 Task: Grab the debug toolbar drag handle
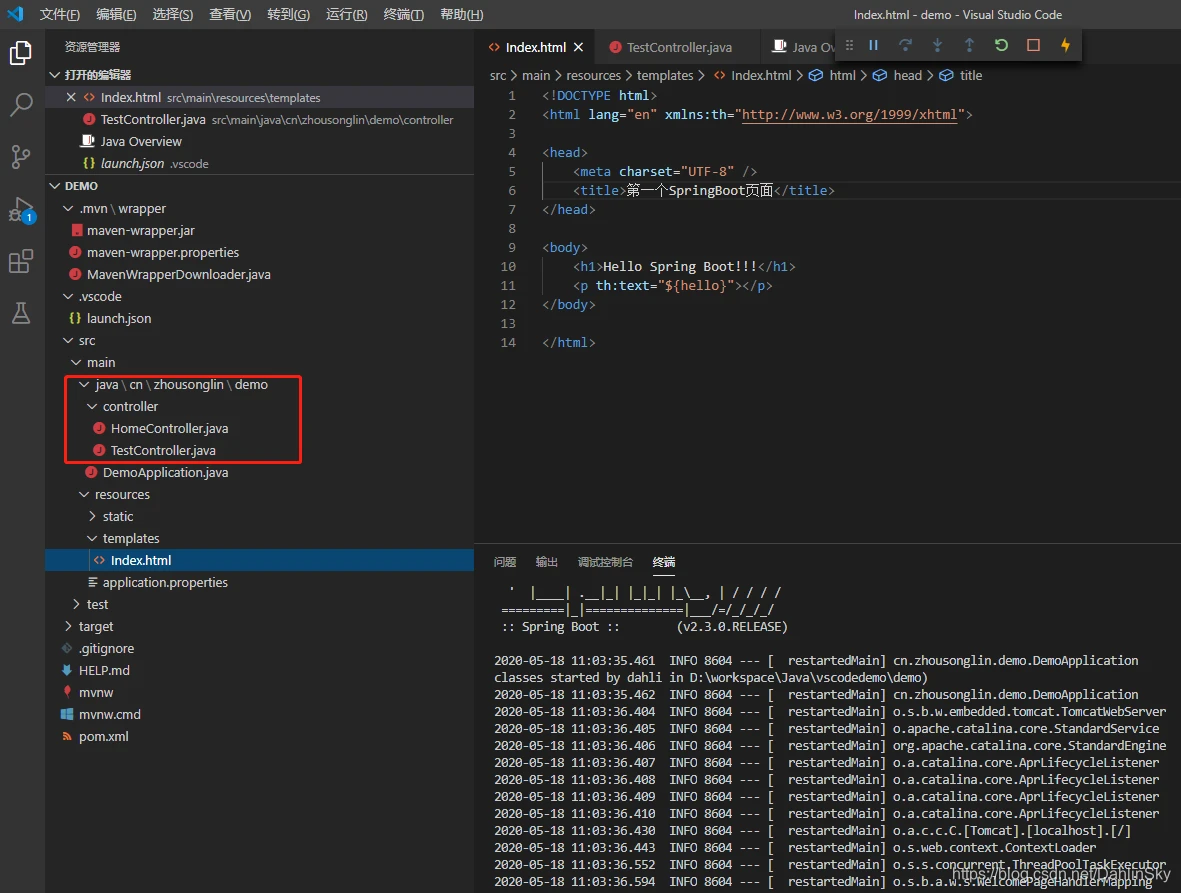click(x=850, y=45)
